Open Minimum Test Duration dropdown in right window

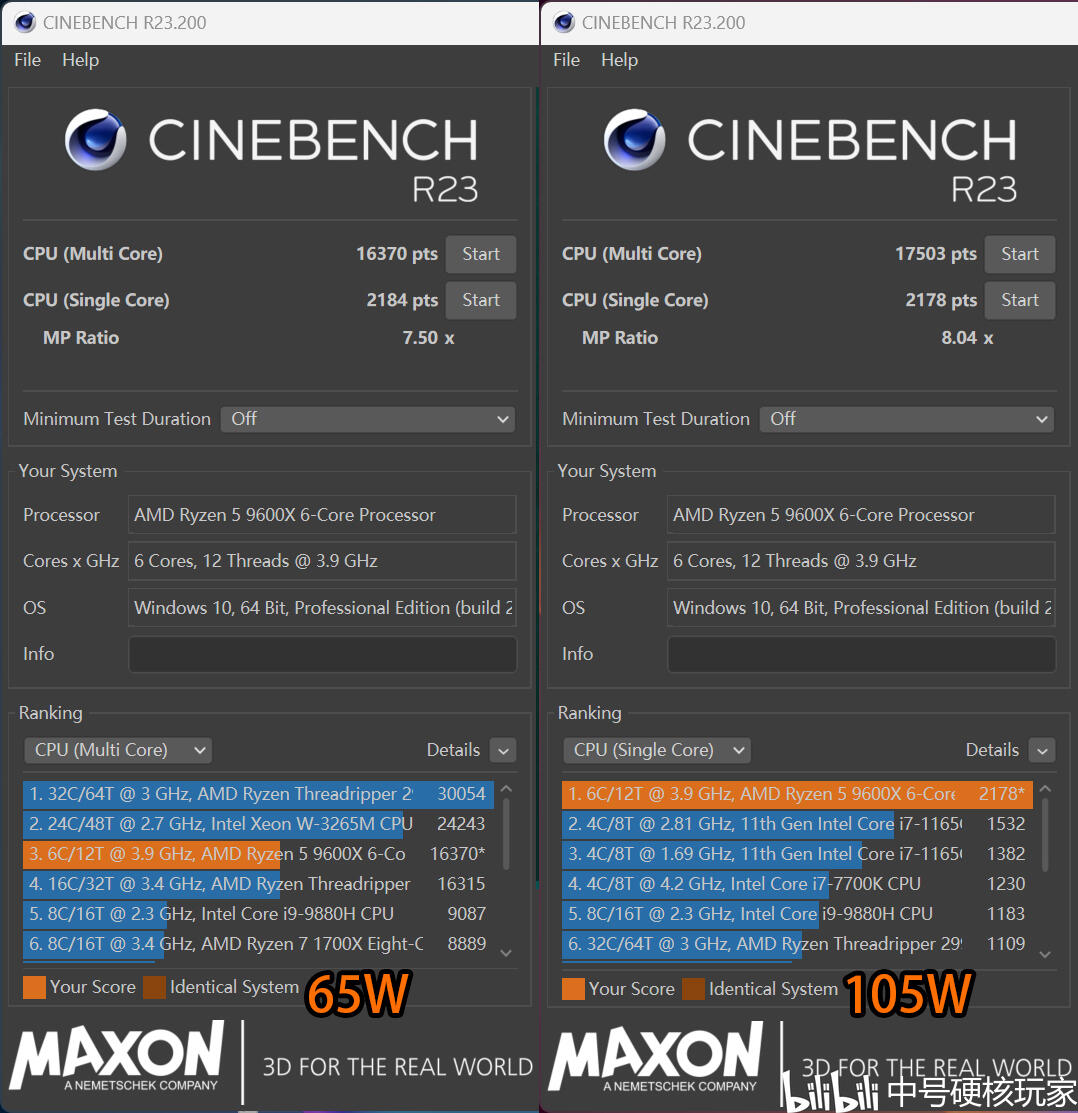coord(906,419)
